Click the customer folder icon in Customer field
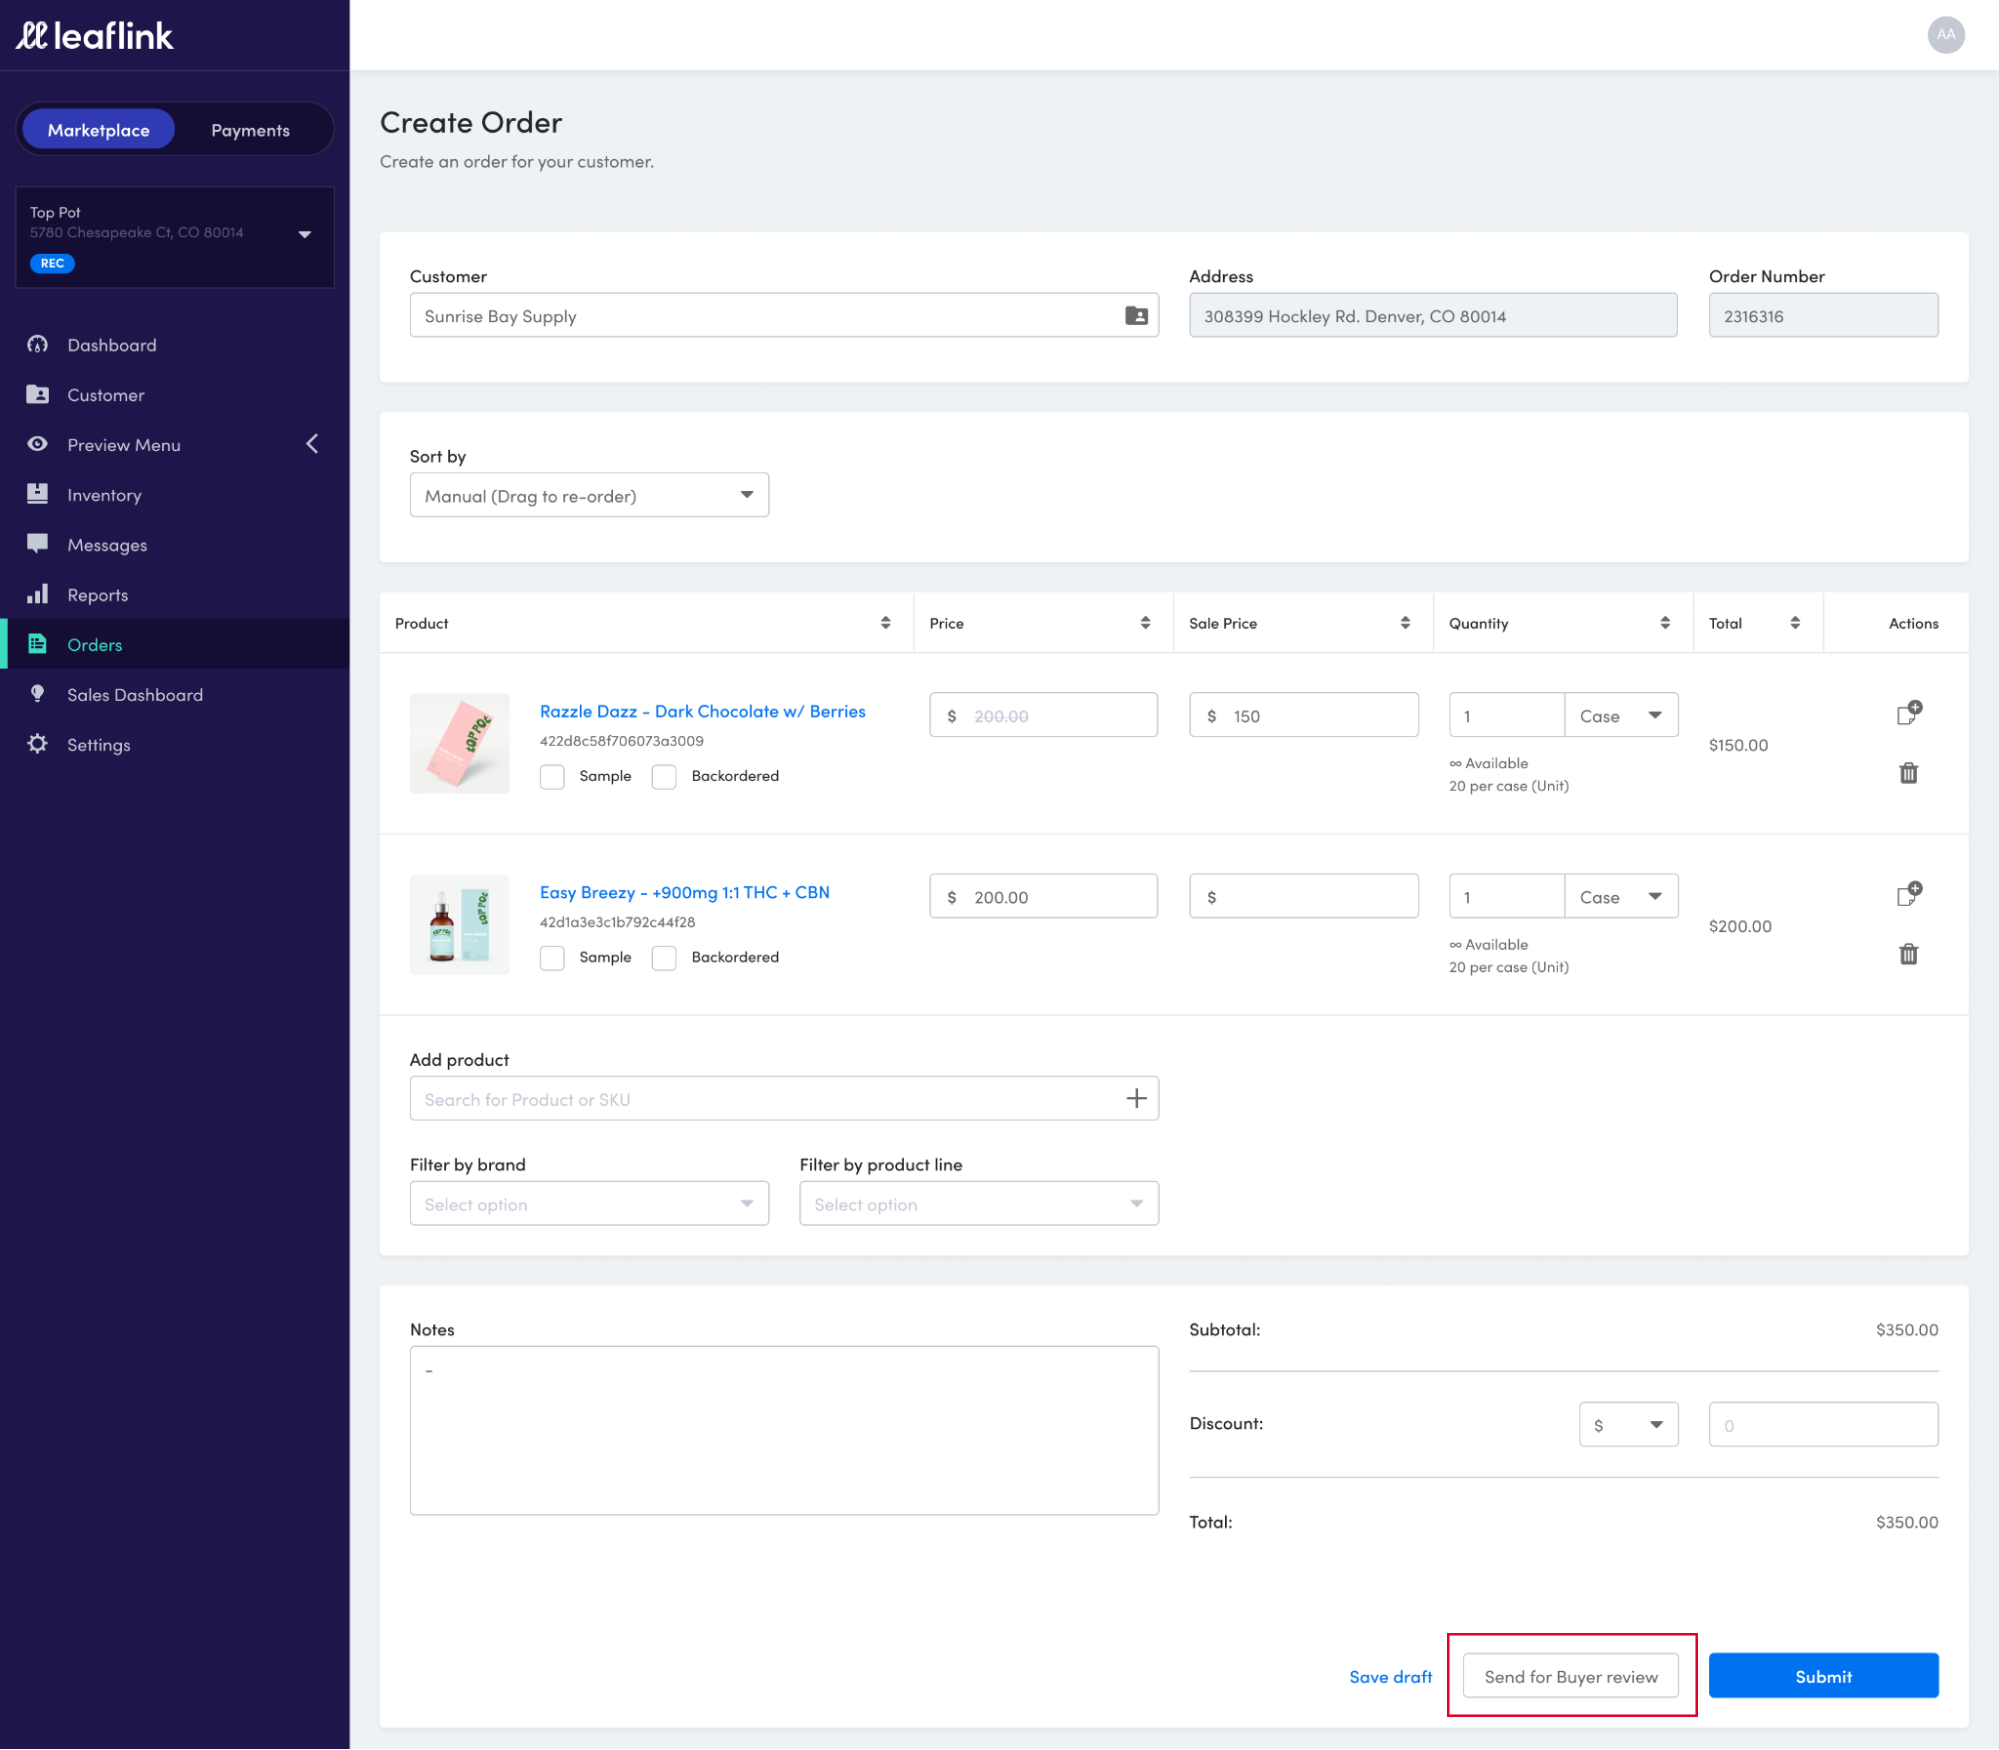 point(1136,316)
